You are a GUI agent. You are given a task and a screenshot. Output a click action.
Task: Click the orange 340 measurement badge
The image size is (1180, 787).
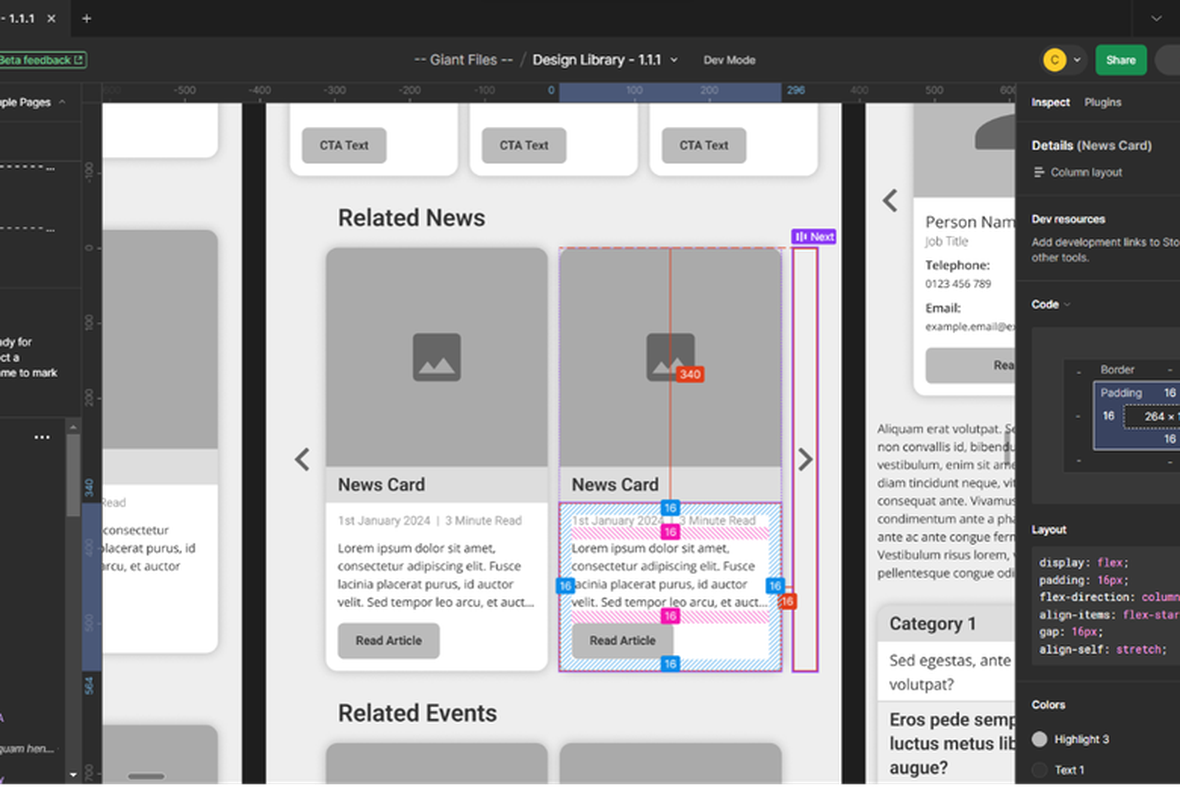coord(689,374)
